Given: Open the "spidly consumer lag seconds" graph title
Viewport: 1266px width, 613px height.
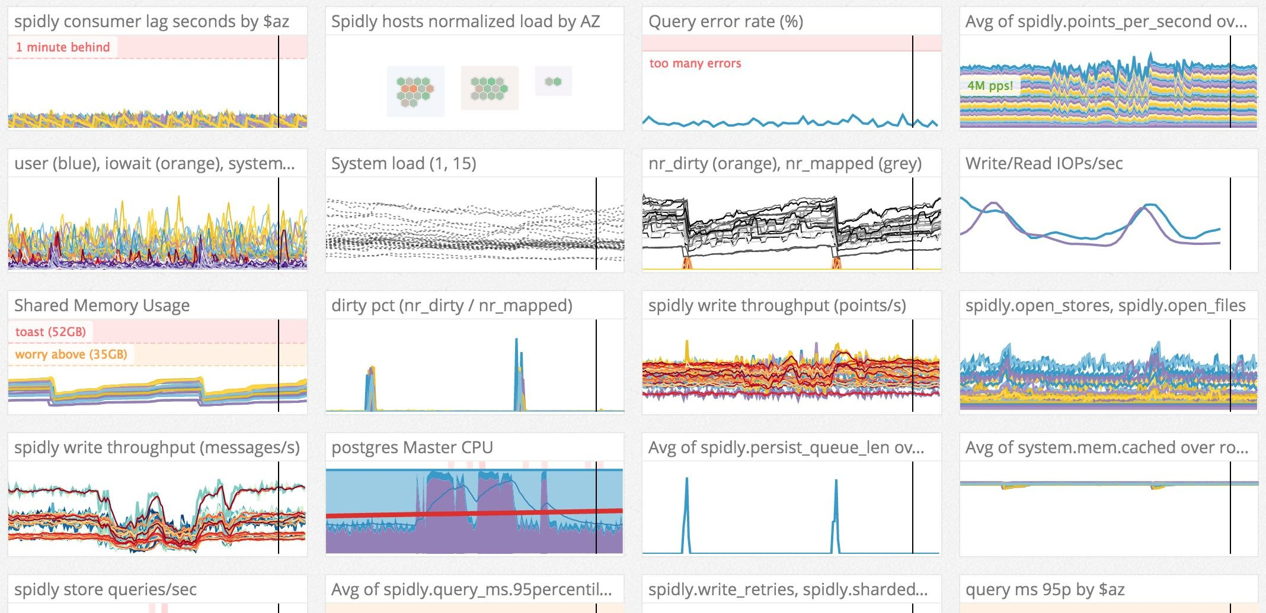Looking at the screenshot, I should pyautogui.click(x=151, y=21).
